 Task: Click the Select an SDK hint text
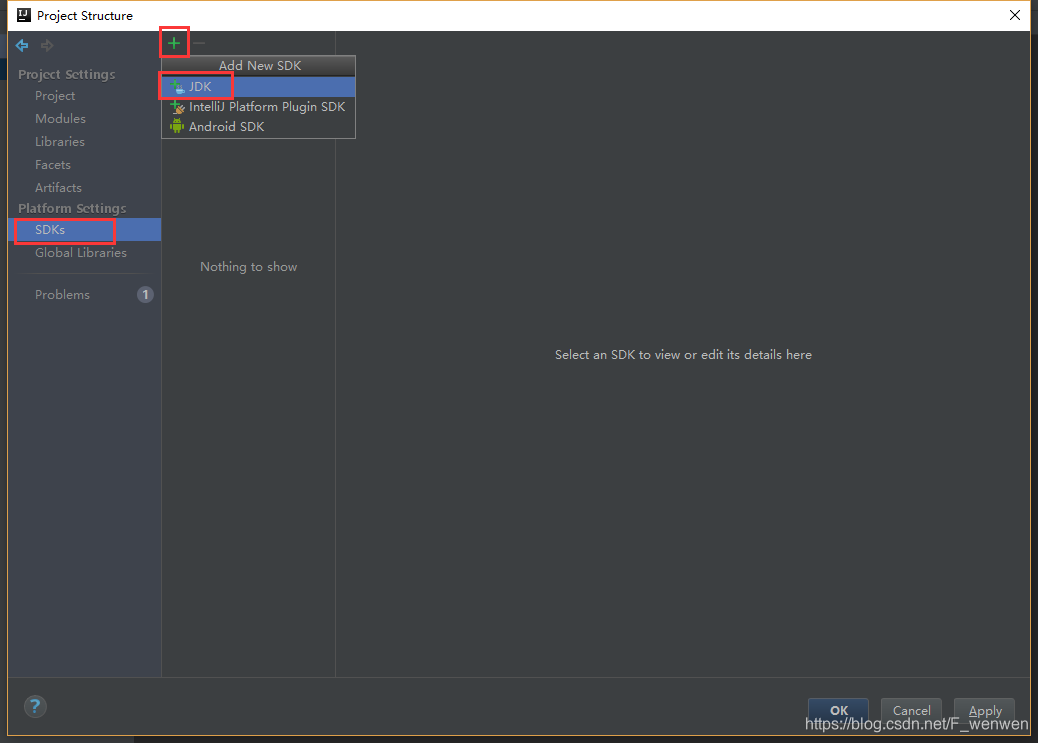click(x=683, y=355)
